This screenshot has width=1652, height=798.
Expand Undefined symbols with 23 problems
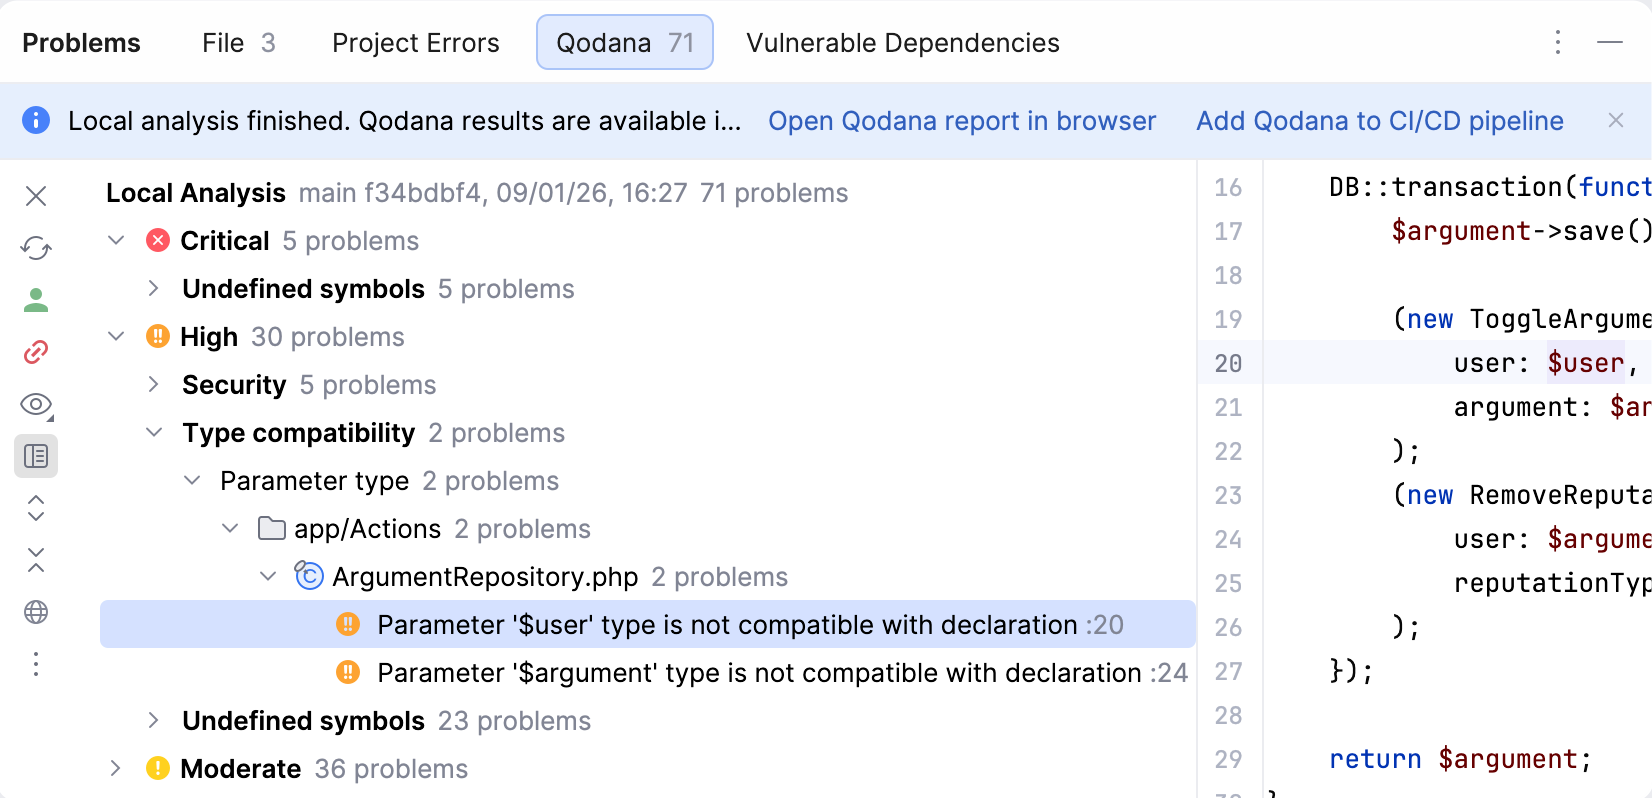[x=153, y=720]
